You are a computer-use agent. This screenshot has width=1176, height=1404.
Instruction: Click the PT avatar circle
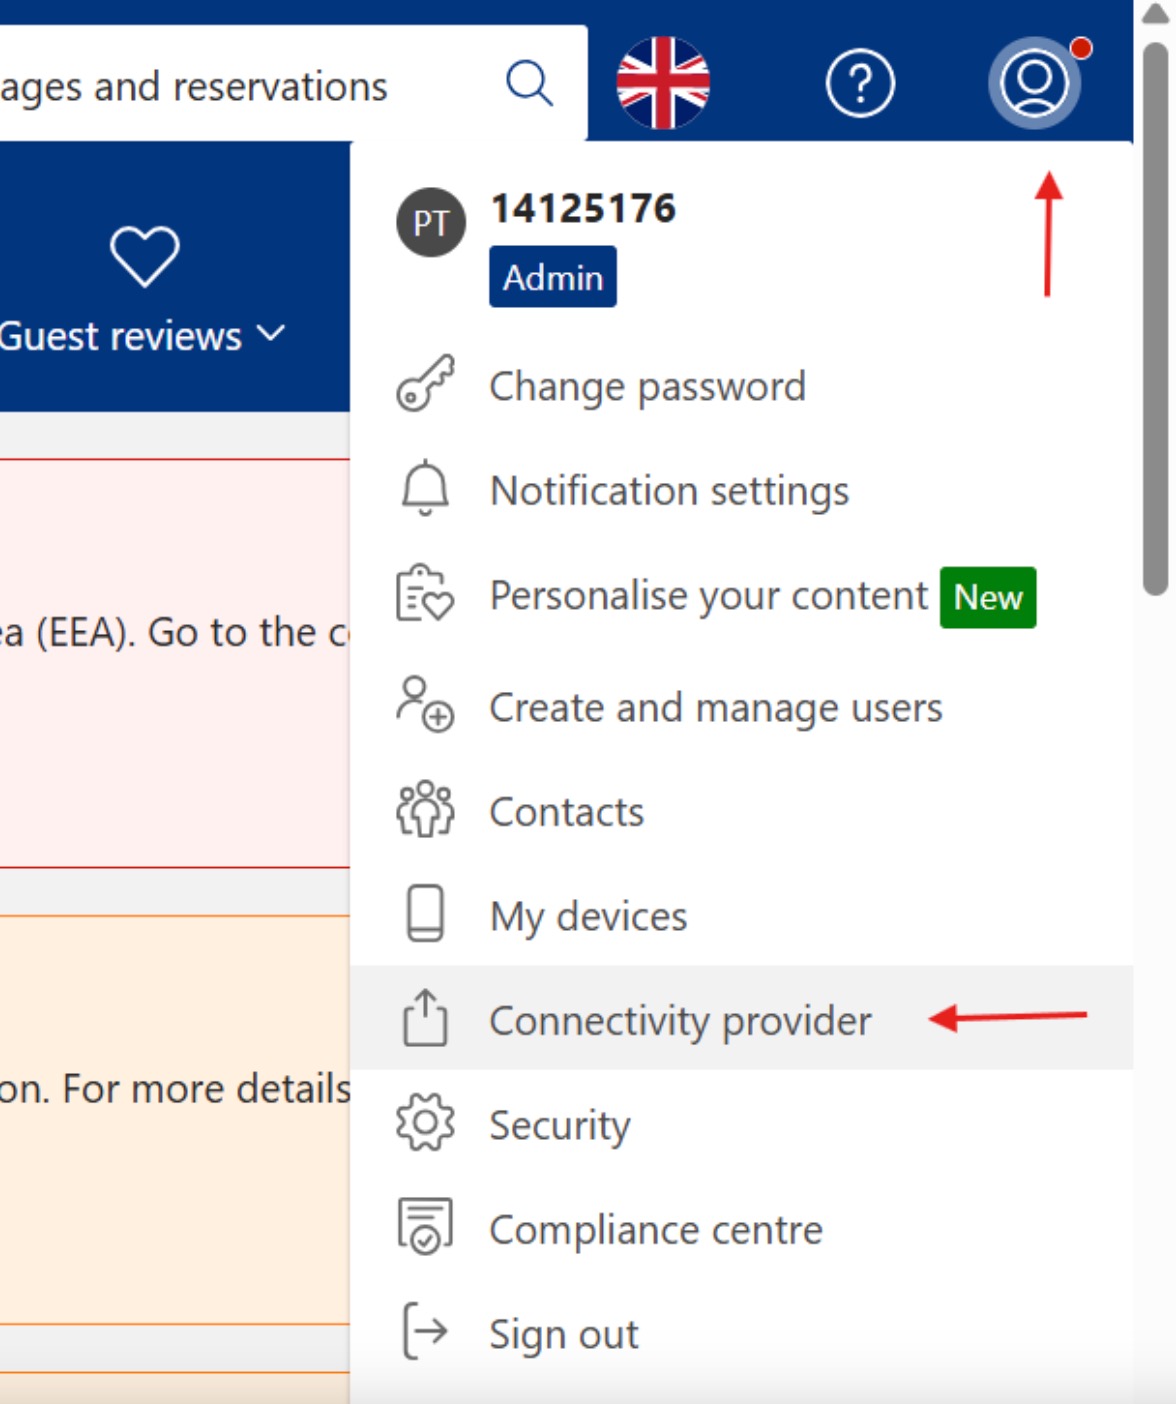[431, 222]
